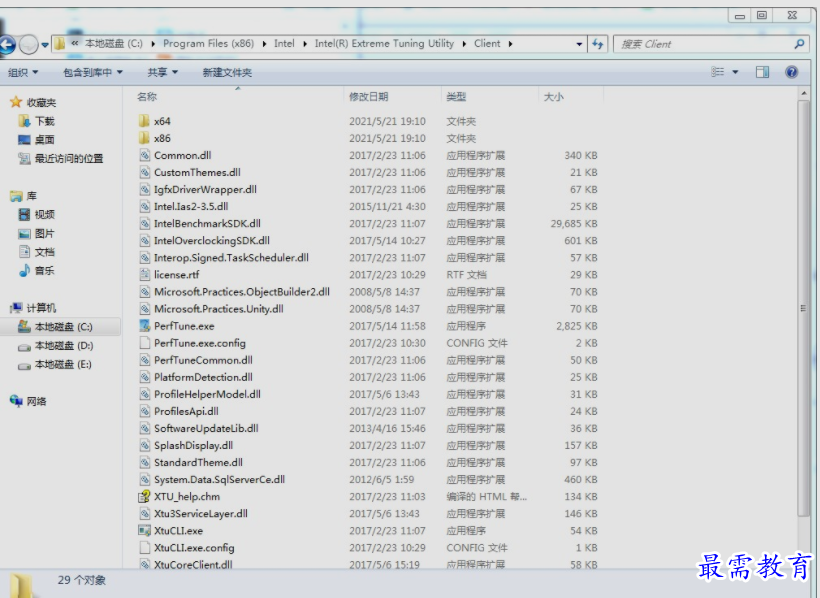This screenshot has height=598, width=820.
Task: Select the file name System.Data.SqlServerCe.dll
Action: 219,479
